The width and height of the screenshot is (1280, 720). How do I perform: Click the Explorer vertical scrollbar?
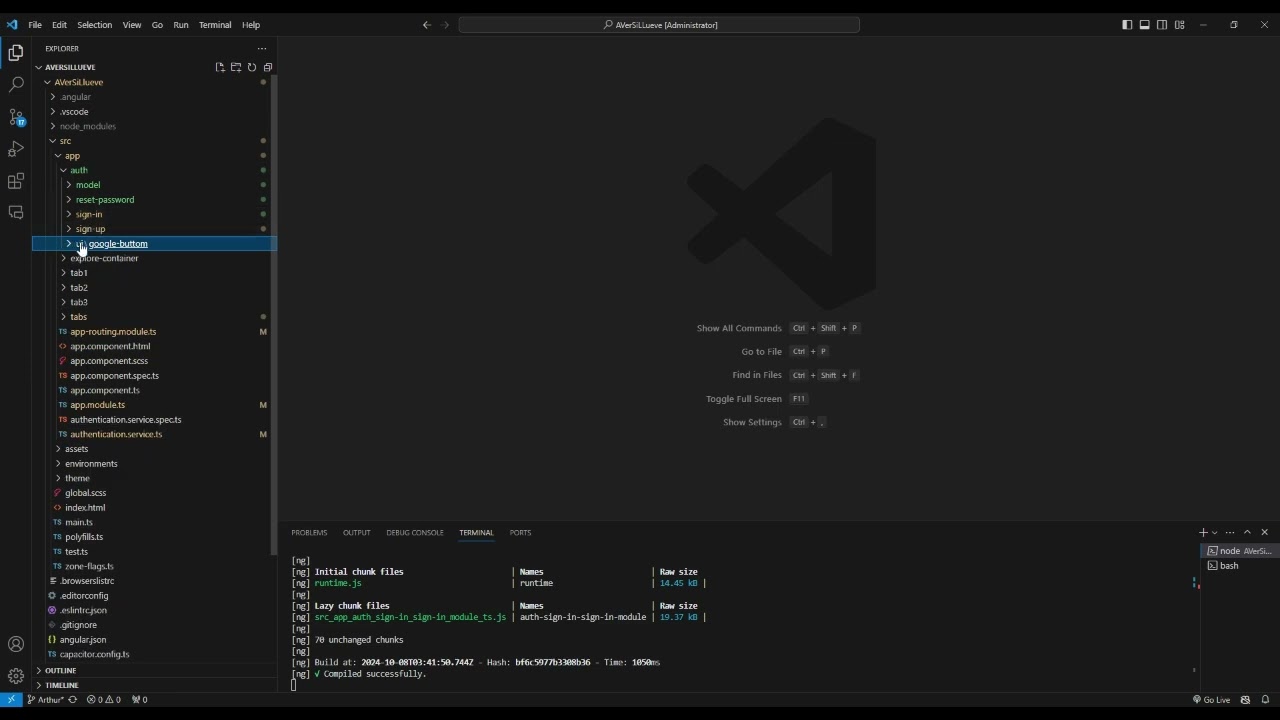[x=274, y=315]
